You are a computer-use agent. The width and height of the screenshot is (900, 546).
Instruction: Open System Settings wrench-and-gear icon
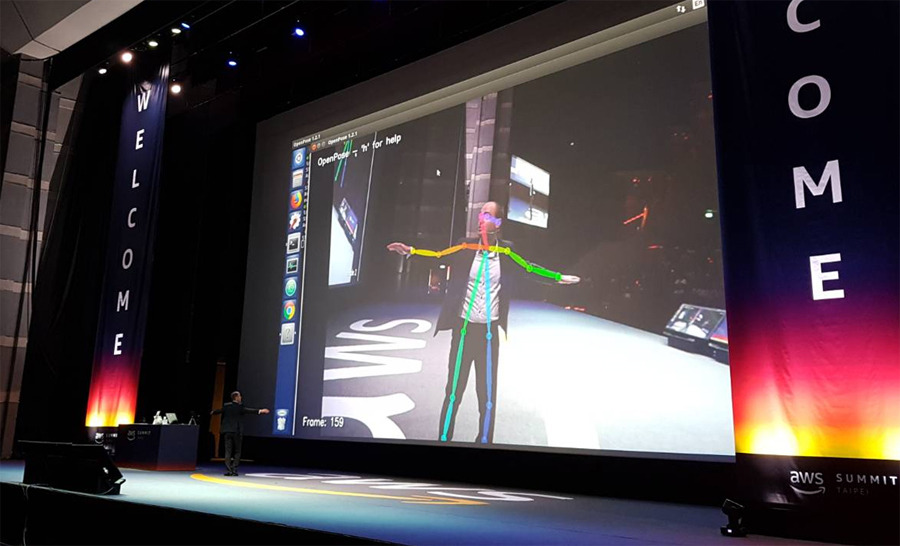click(295, 221)
